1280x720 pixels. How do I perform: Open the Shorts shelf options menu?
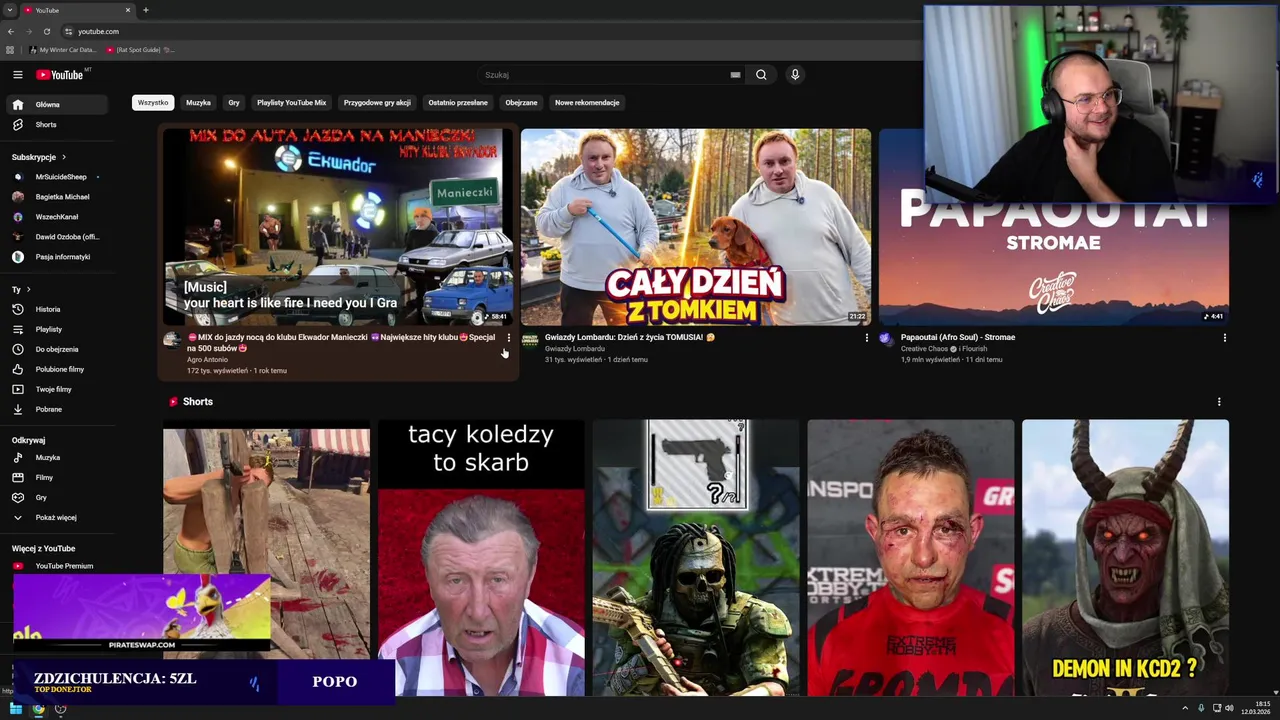[x=1218, y=402]
